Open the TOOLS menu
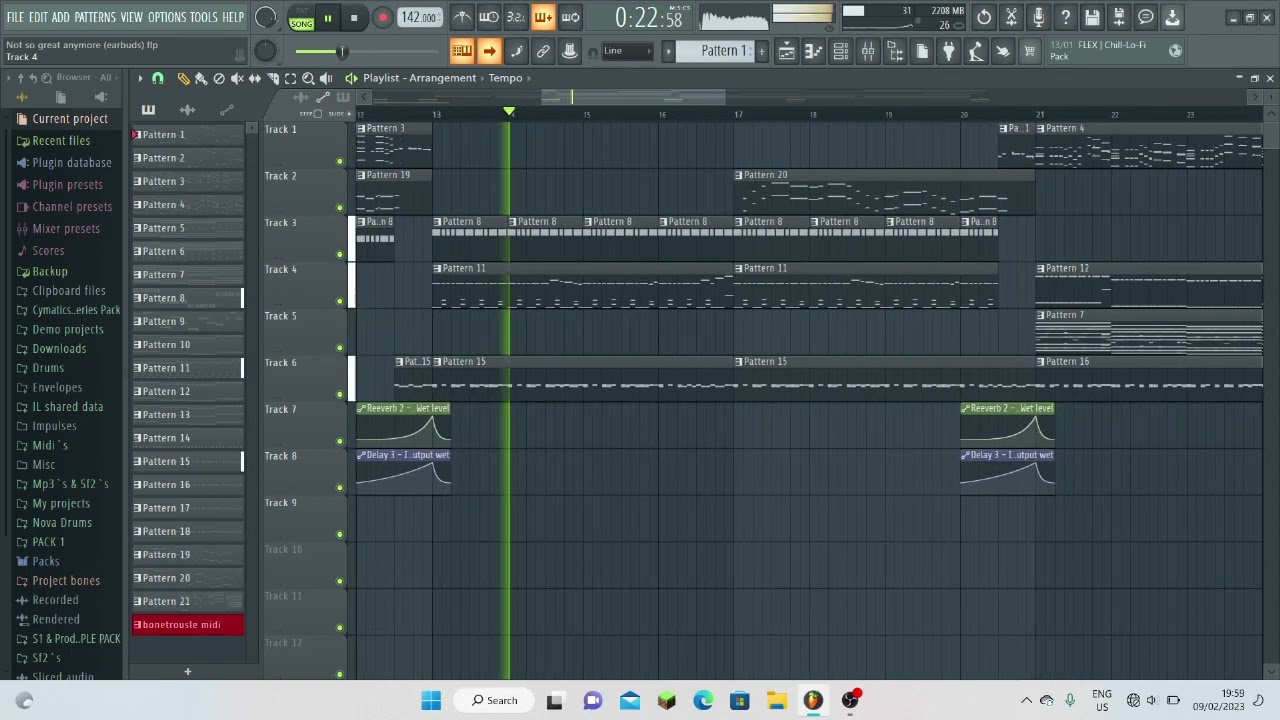The height and width of the screenshot is (720, 1280). pos(203,17)
